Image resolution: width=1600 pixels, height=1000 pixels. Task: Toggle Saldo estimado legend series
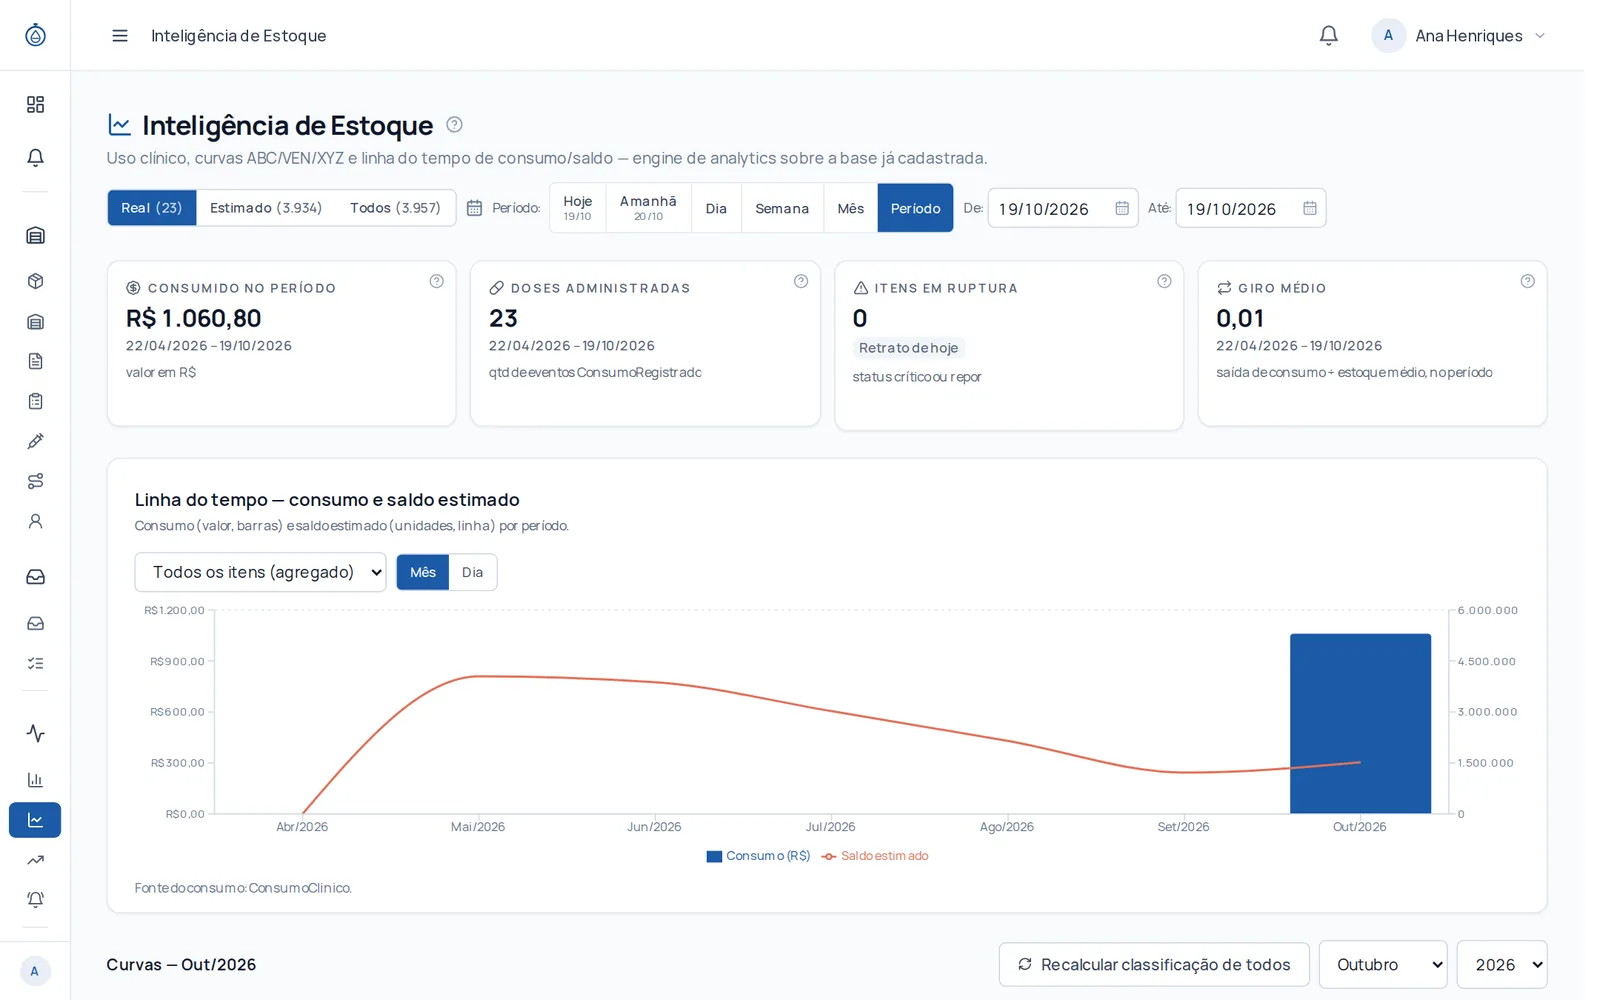click(875, 856)
